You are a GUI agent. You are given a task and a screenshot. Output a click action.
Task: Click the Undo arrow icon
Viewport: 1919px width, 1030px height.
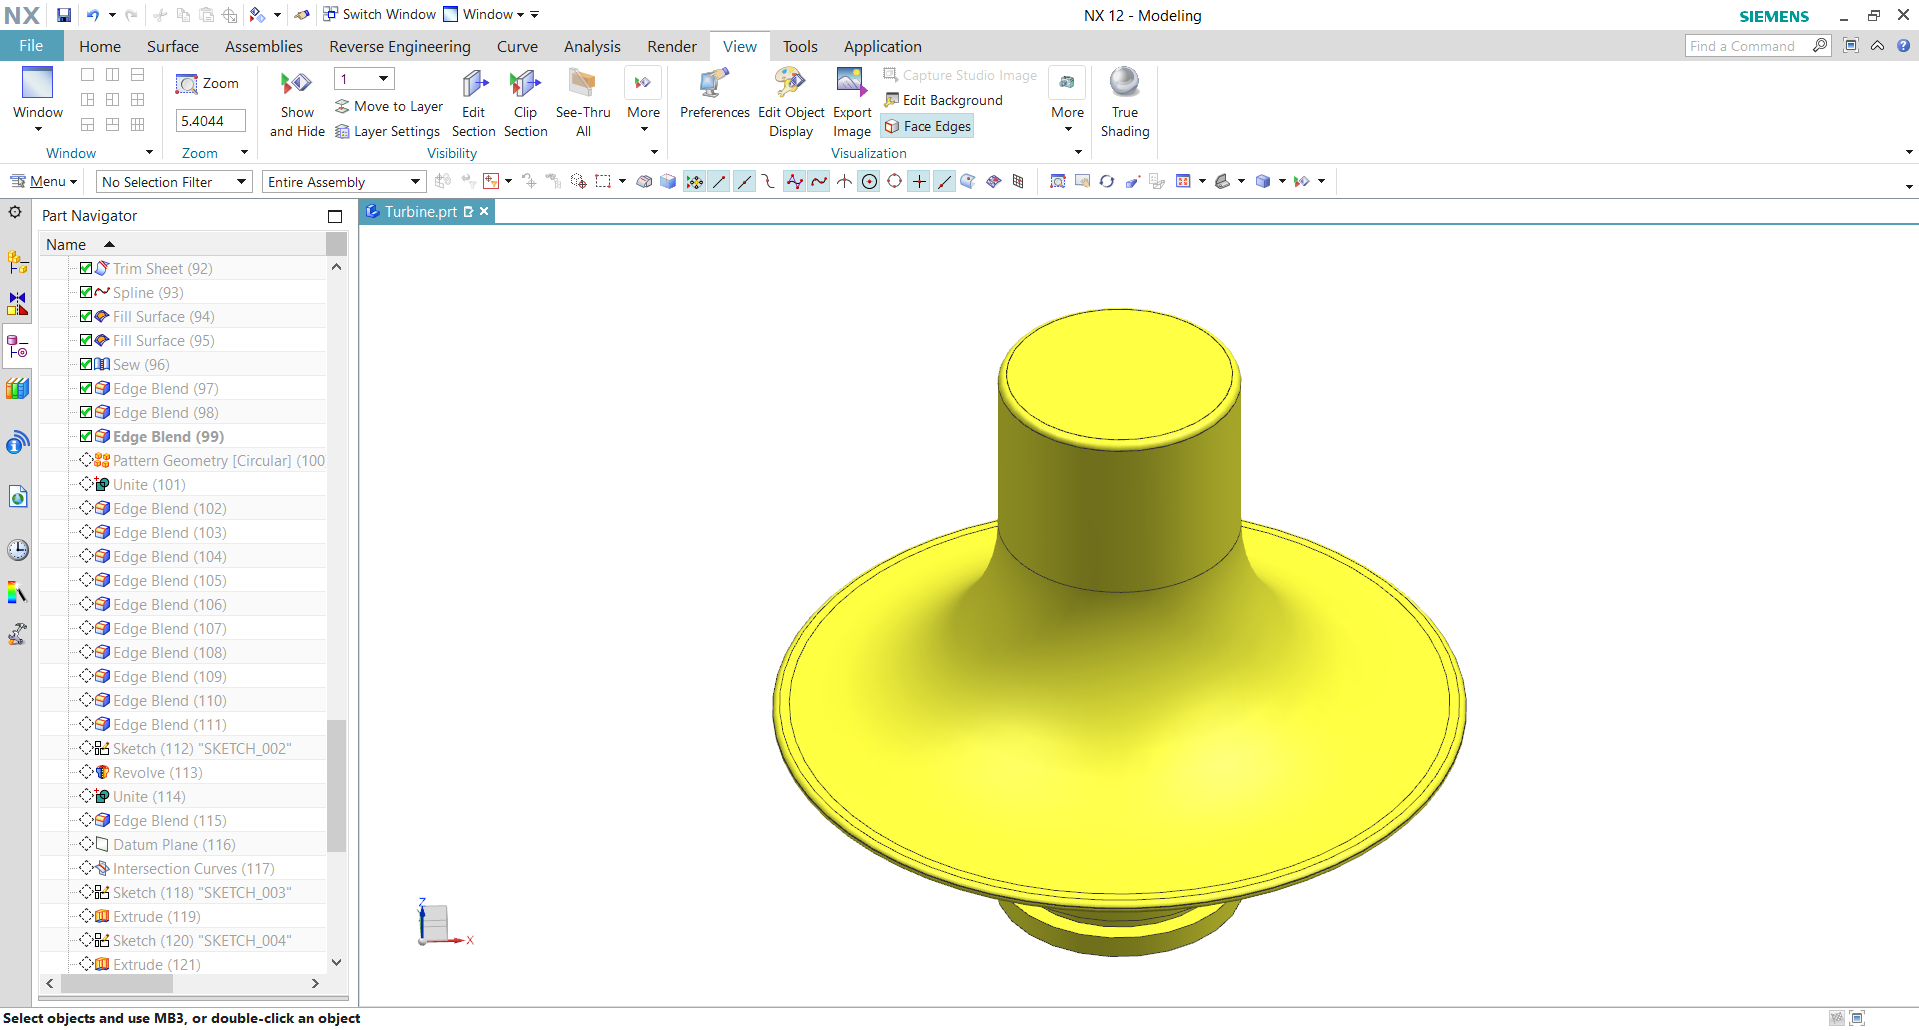[93, 15]
